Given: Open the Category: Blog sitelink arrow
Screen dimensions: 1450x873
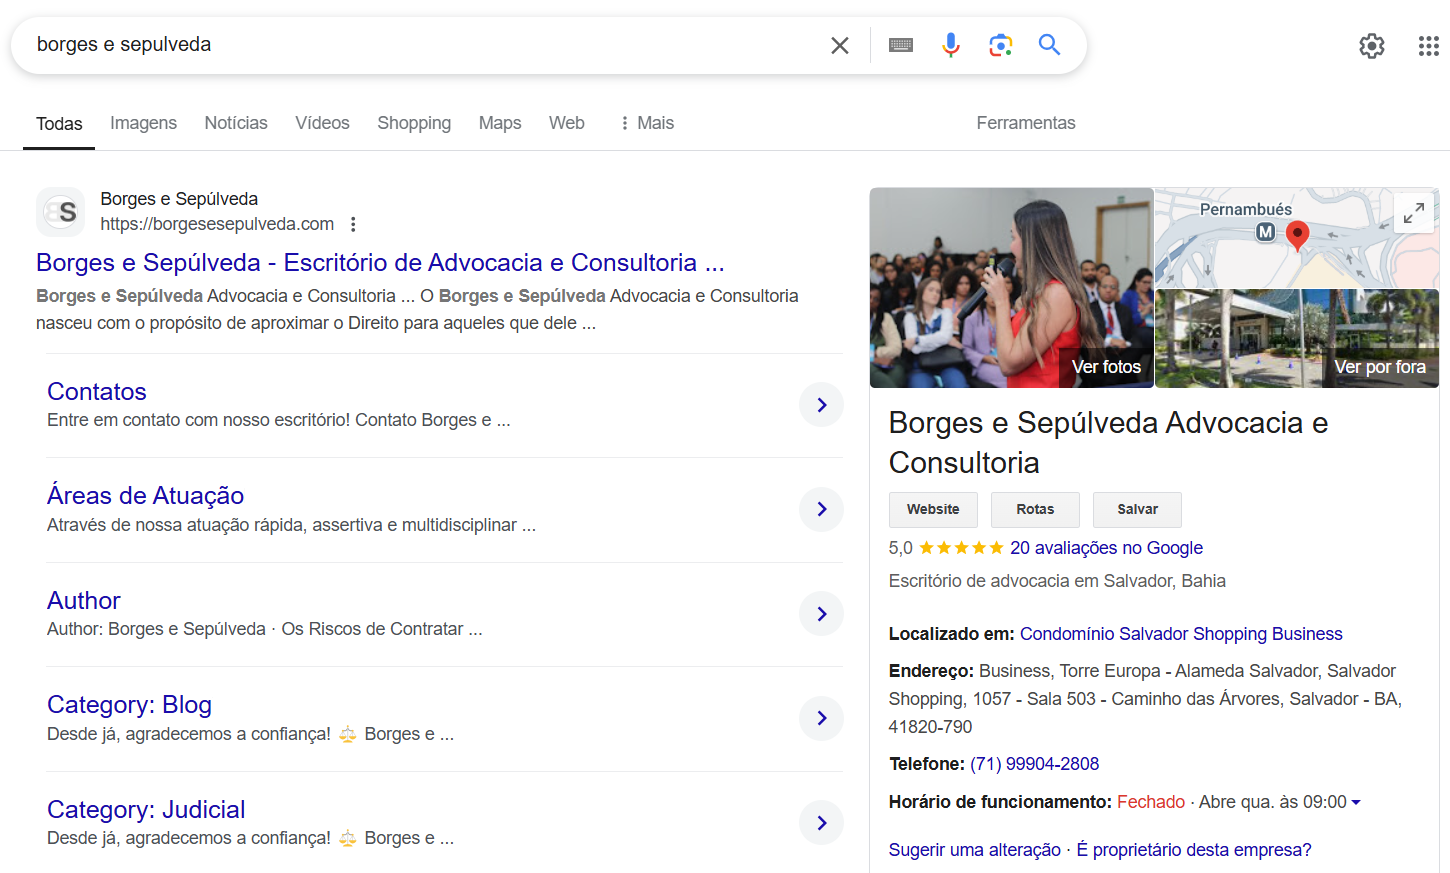Looking at the screenshot, I should coord(822,718).
